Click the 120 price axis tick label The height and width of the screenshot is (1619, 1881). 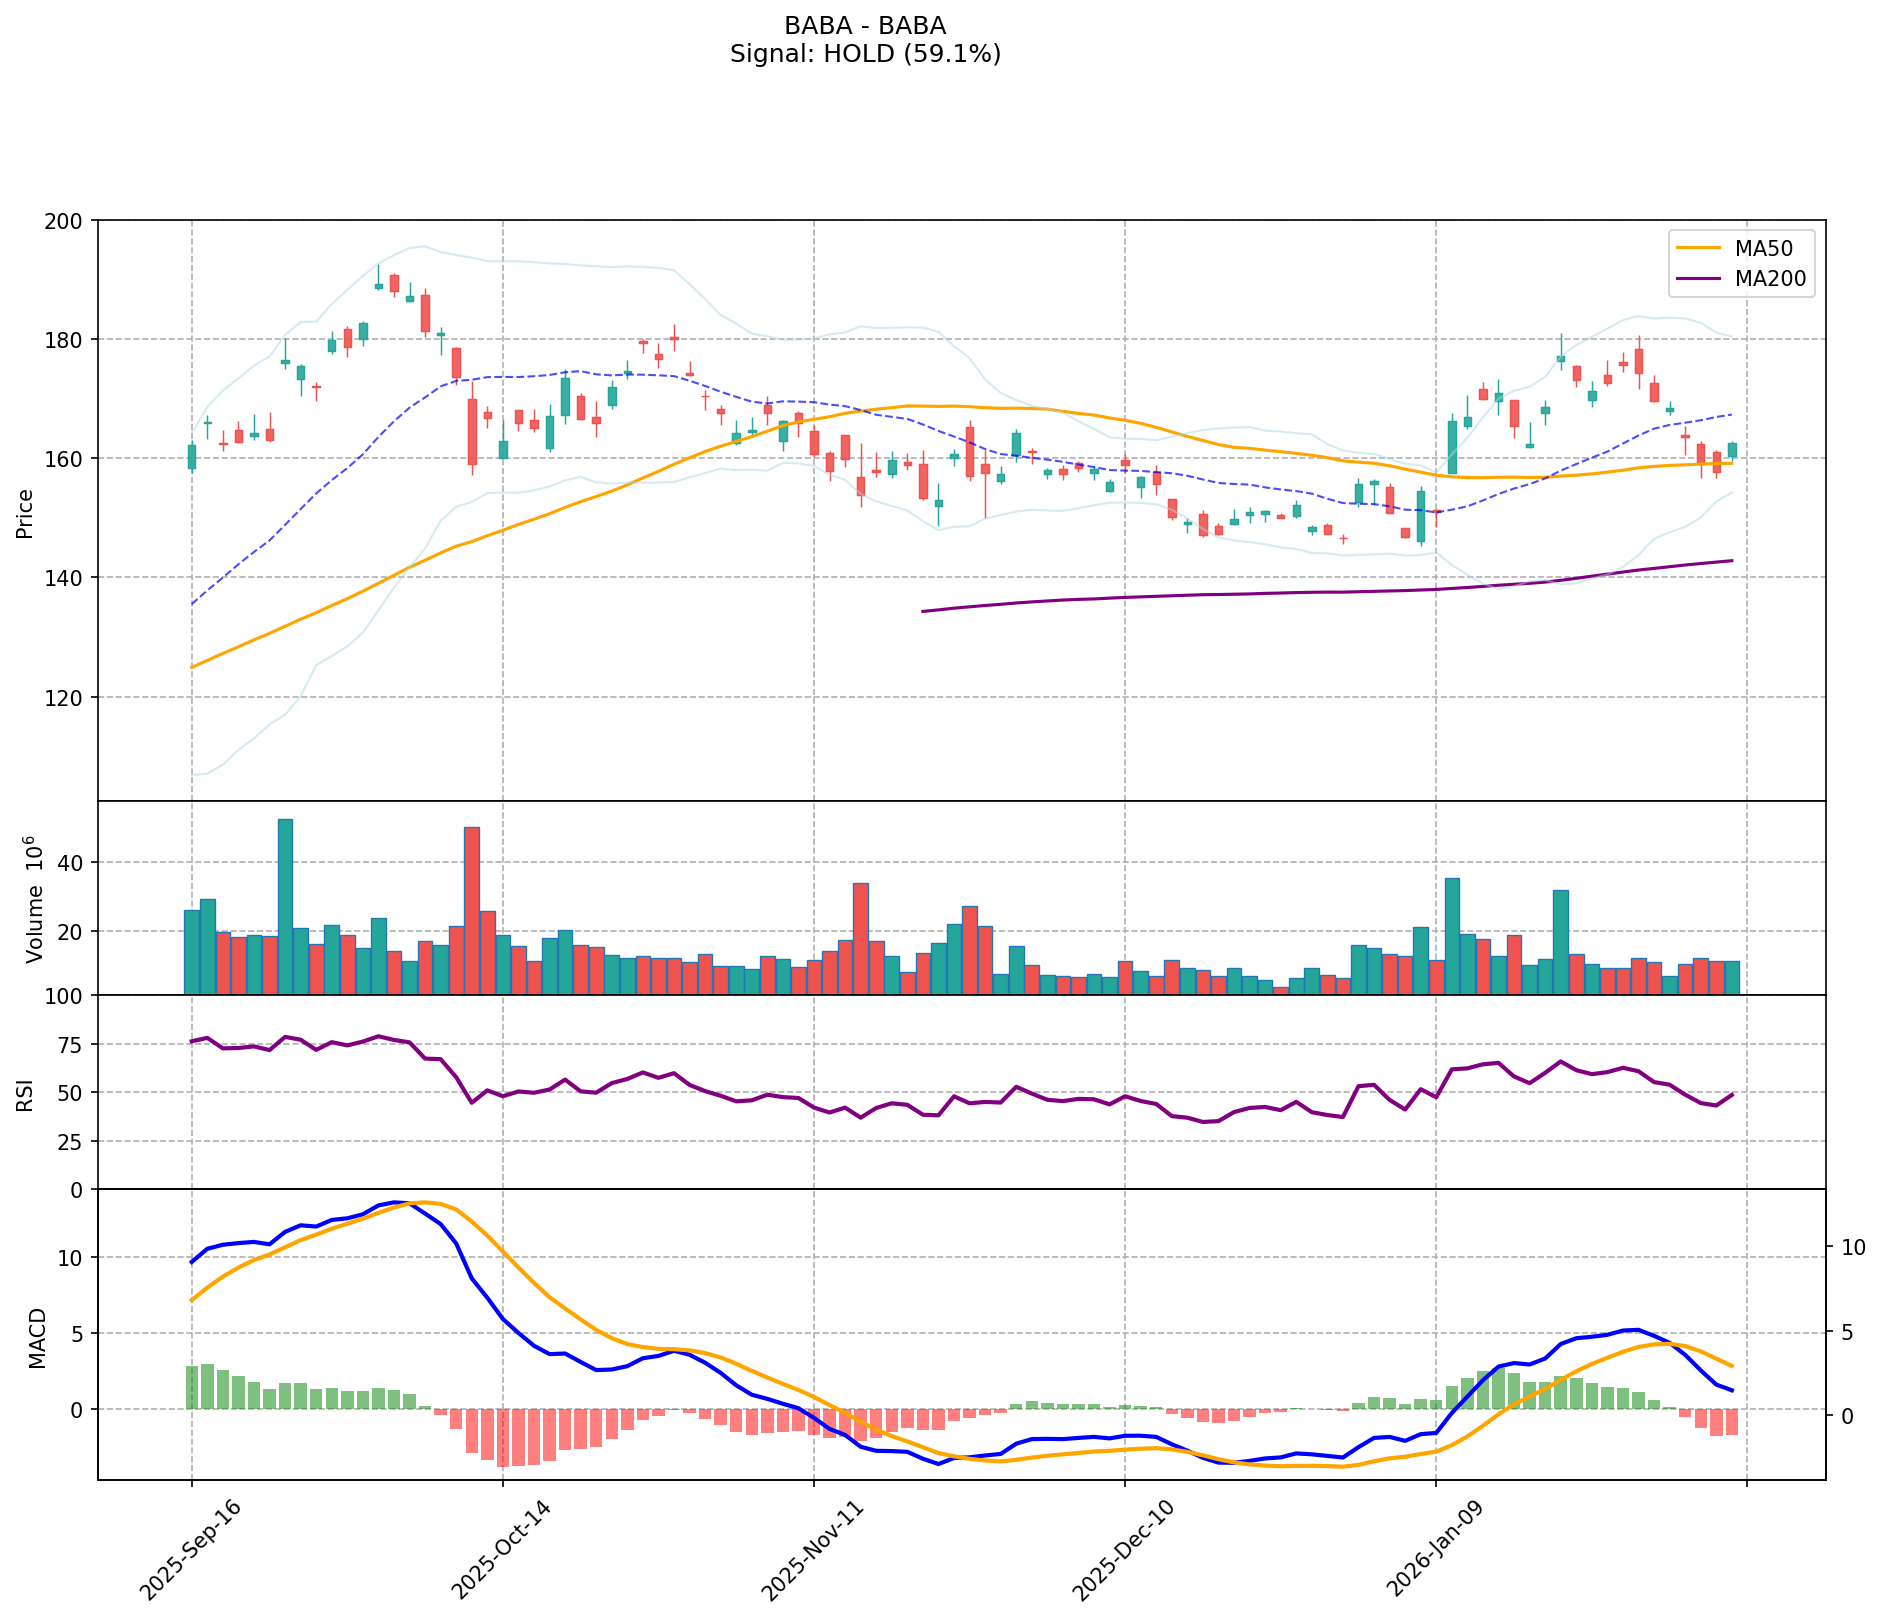coord(70,697)
